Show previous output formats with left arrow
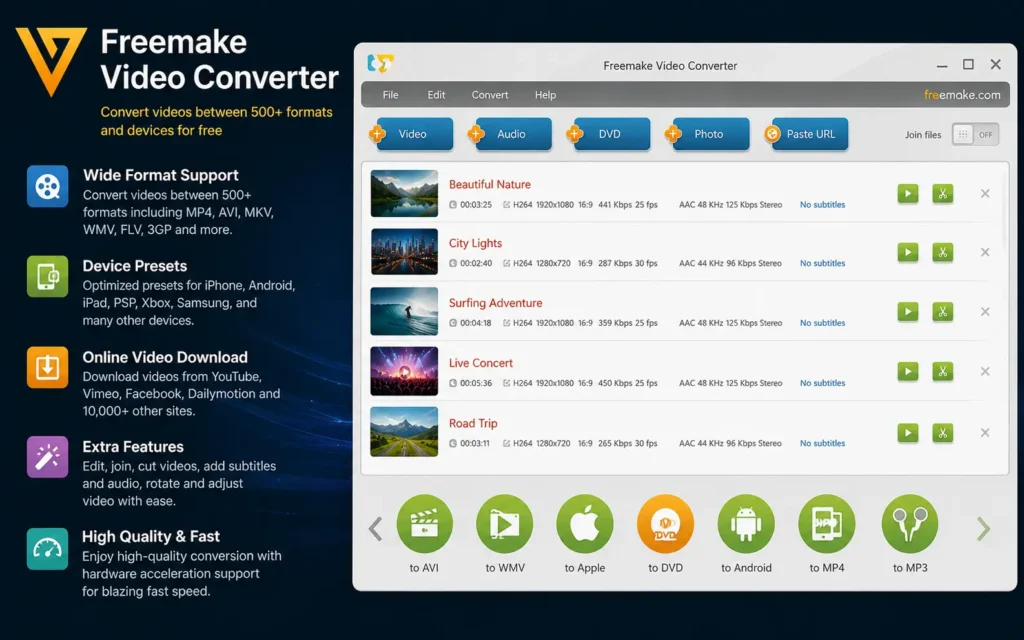Viewport: 1024px width, 640px height. [x=376, y=529]
